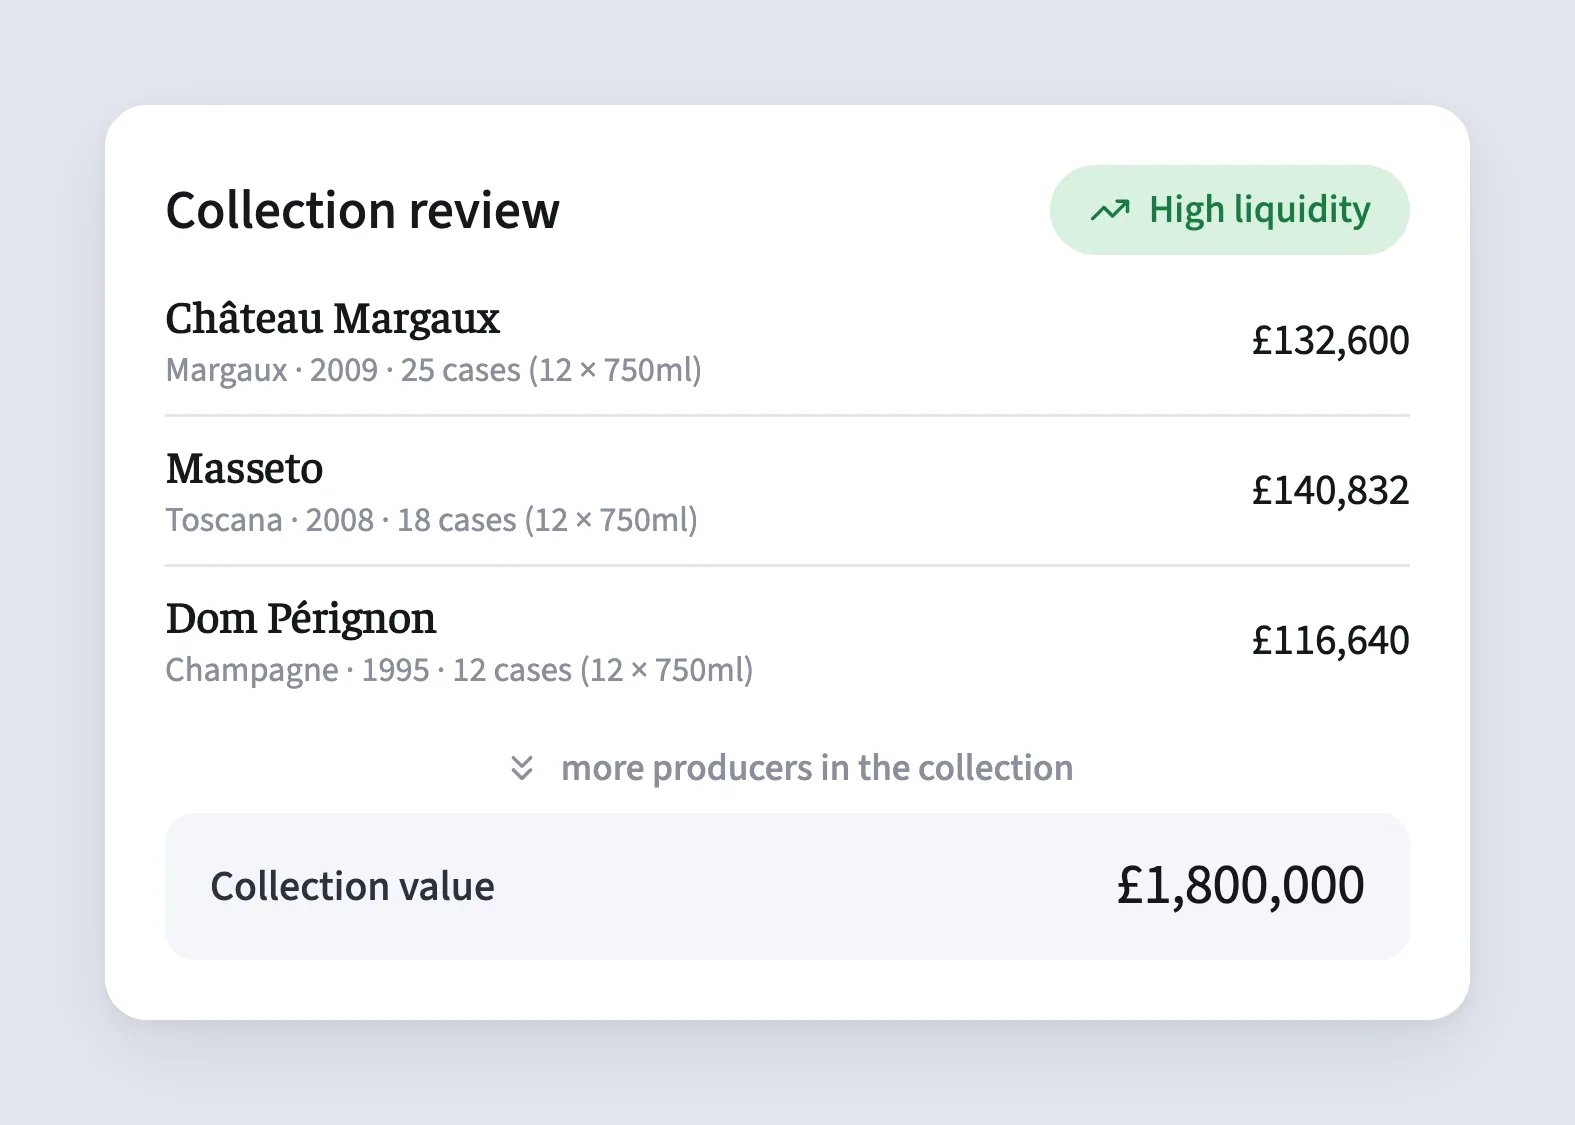The image size is (1575, 1125).
Task: Click the Collection review heading
Action: (x=363, y=211)
